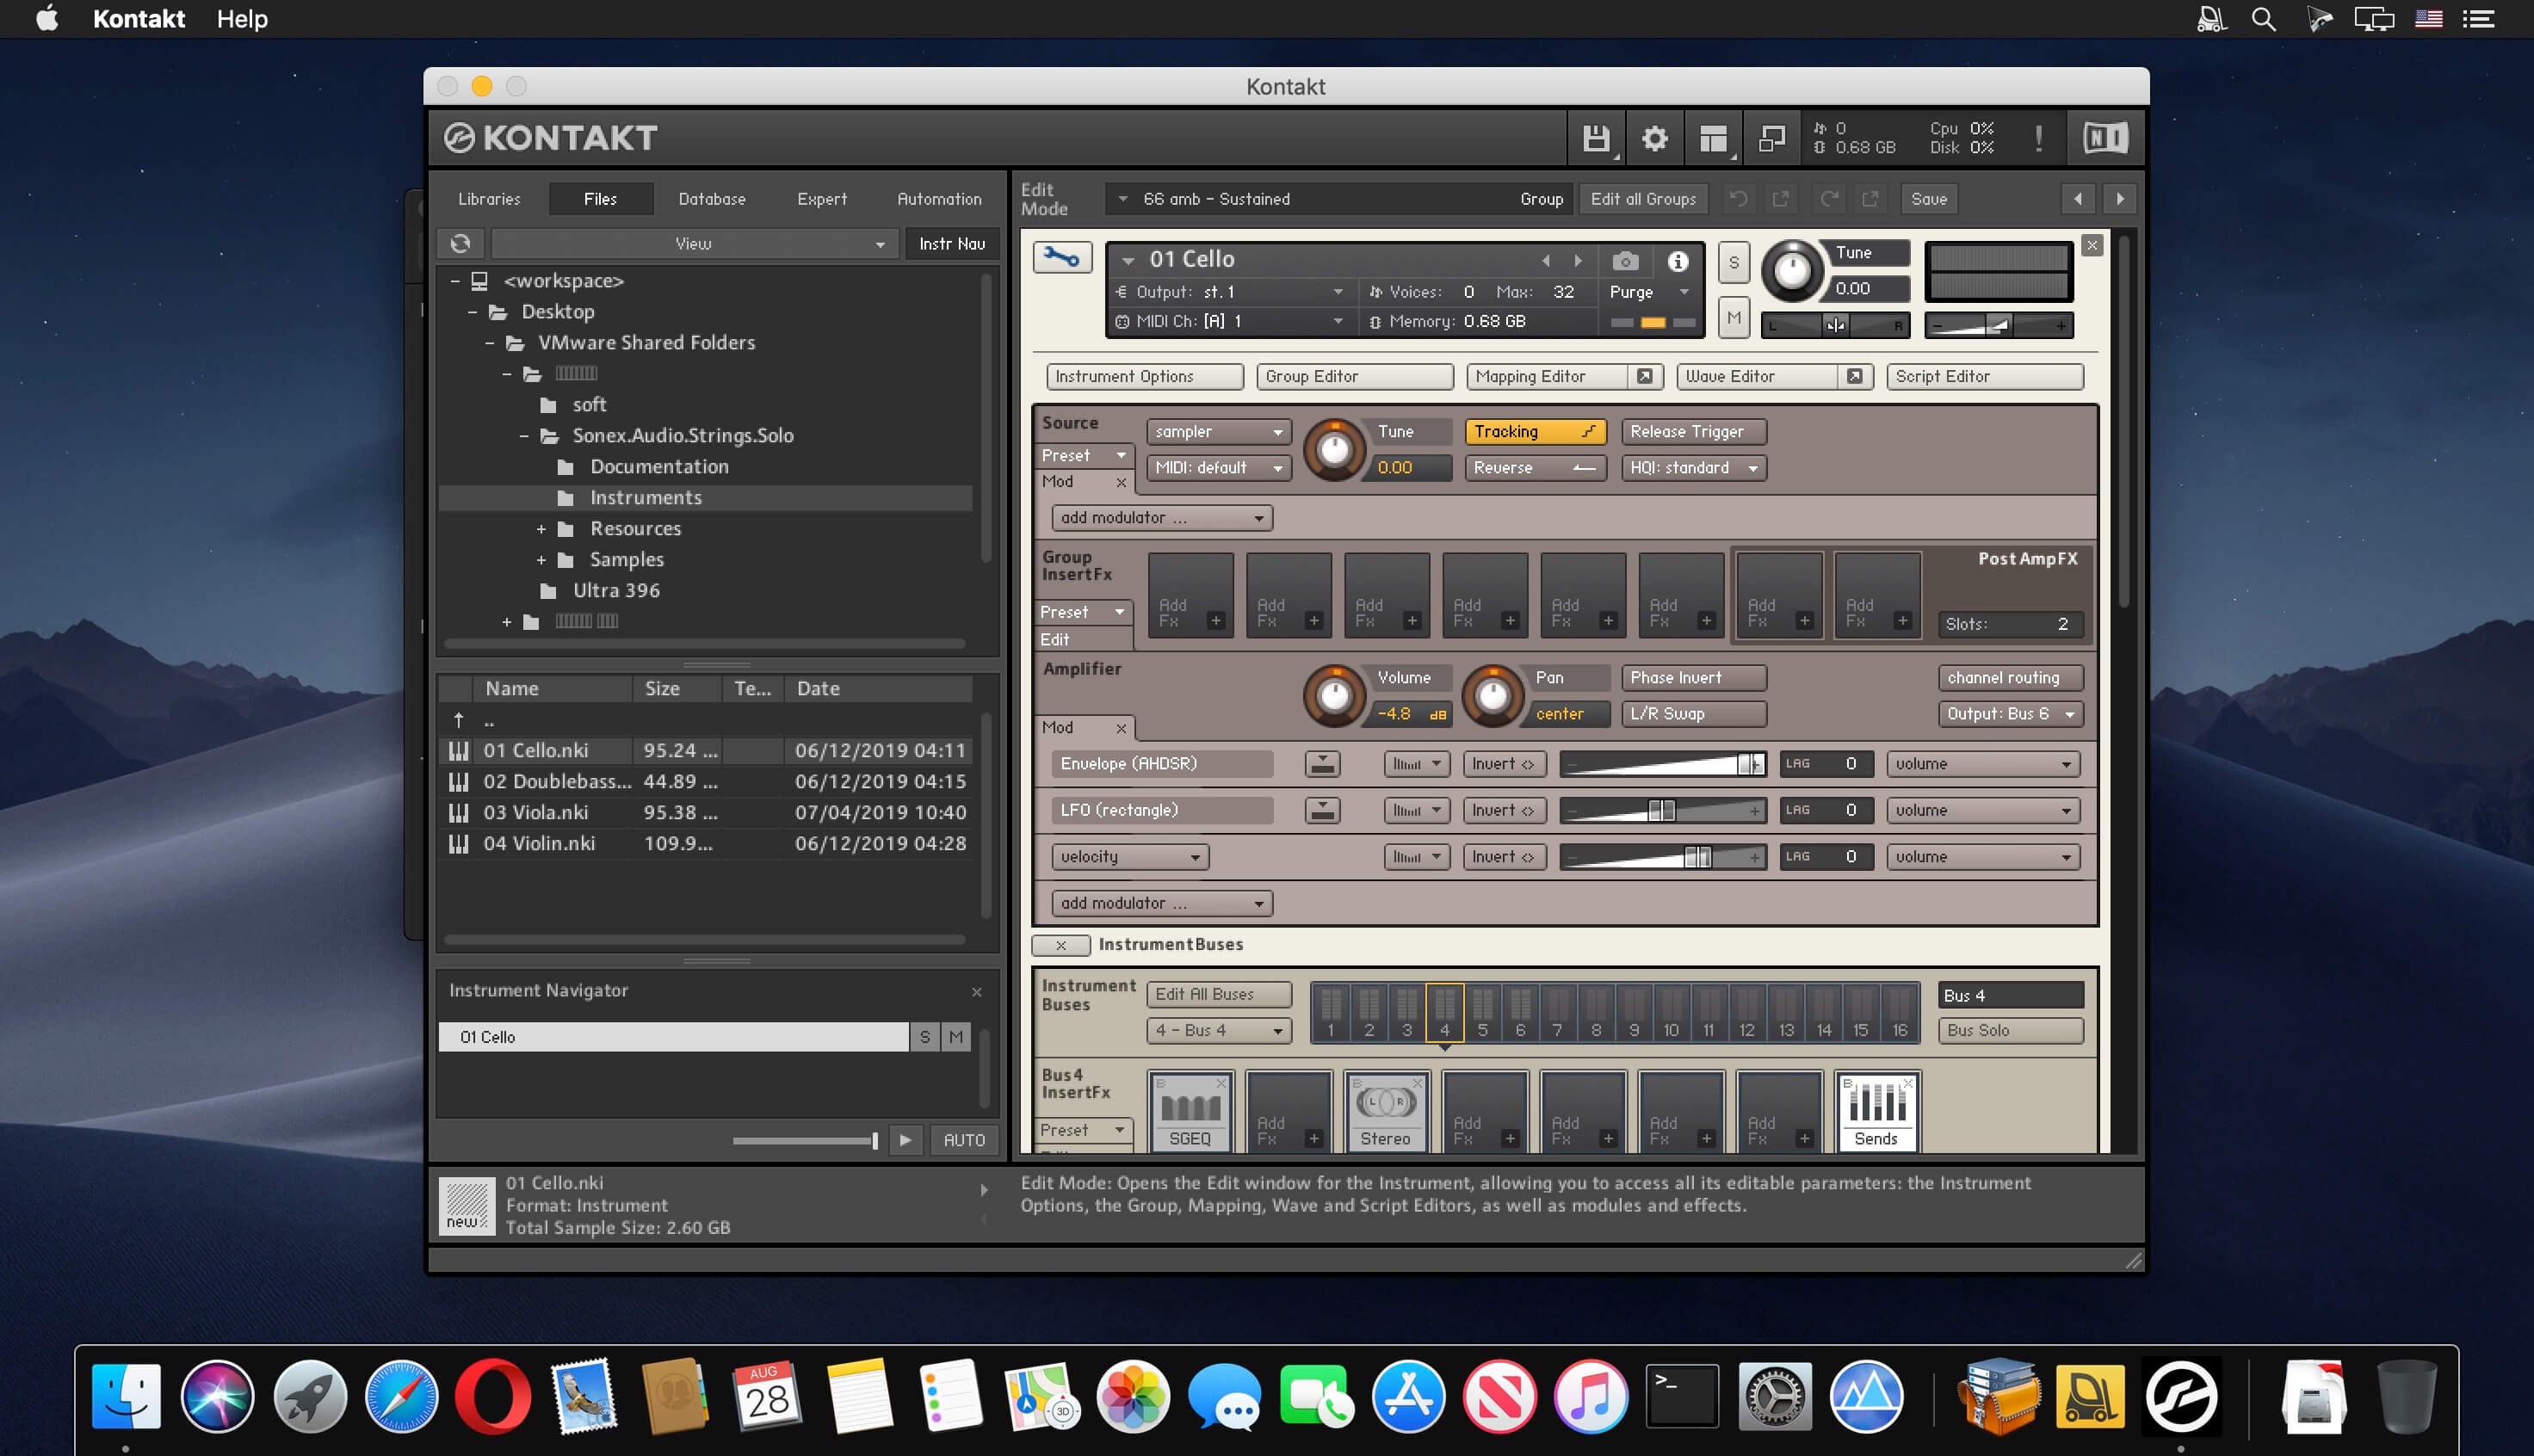The image size is (2534, 1456).
Task: Select the 03 Viola.nki file row
Action: 704,812
